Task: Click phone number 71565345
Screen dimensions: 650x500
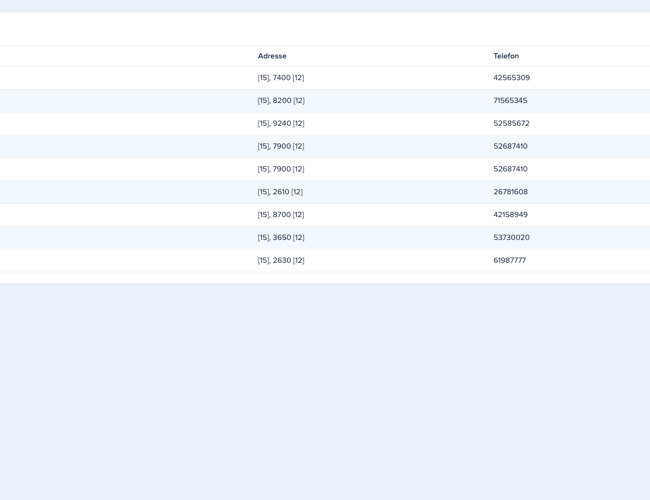Action: (510, 101)
